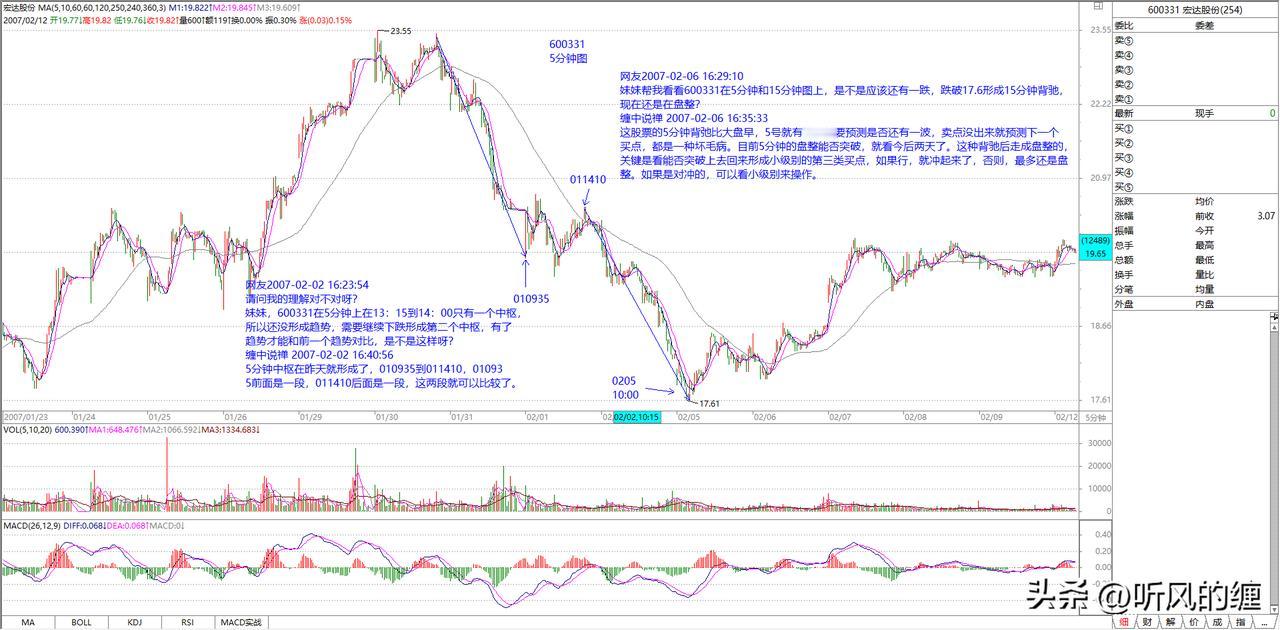Click the 换手 label

point(1124,274)
